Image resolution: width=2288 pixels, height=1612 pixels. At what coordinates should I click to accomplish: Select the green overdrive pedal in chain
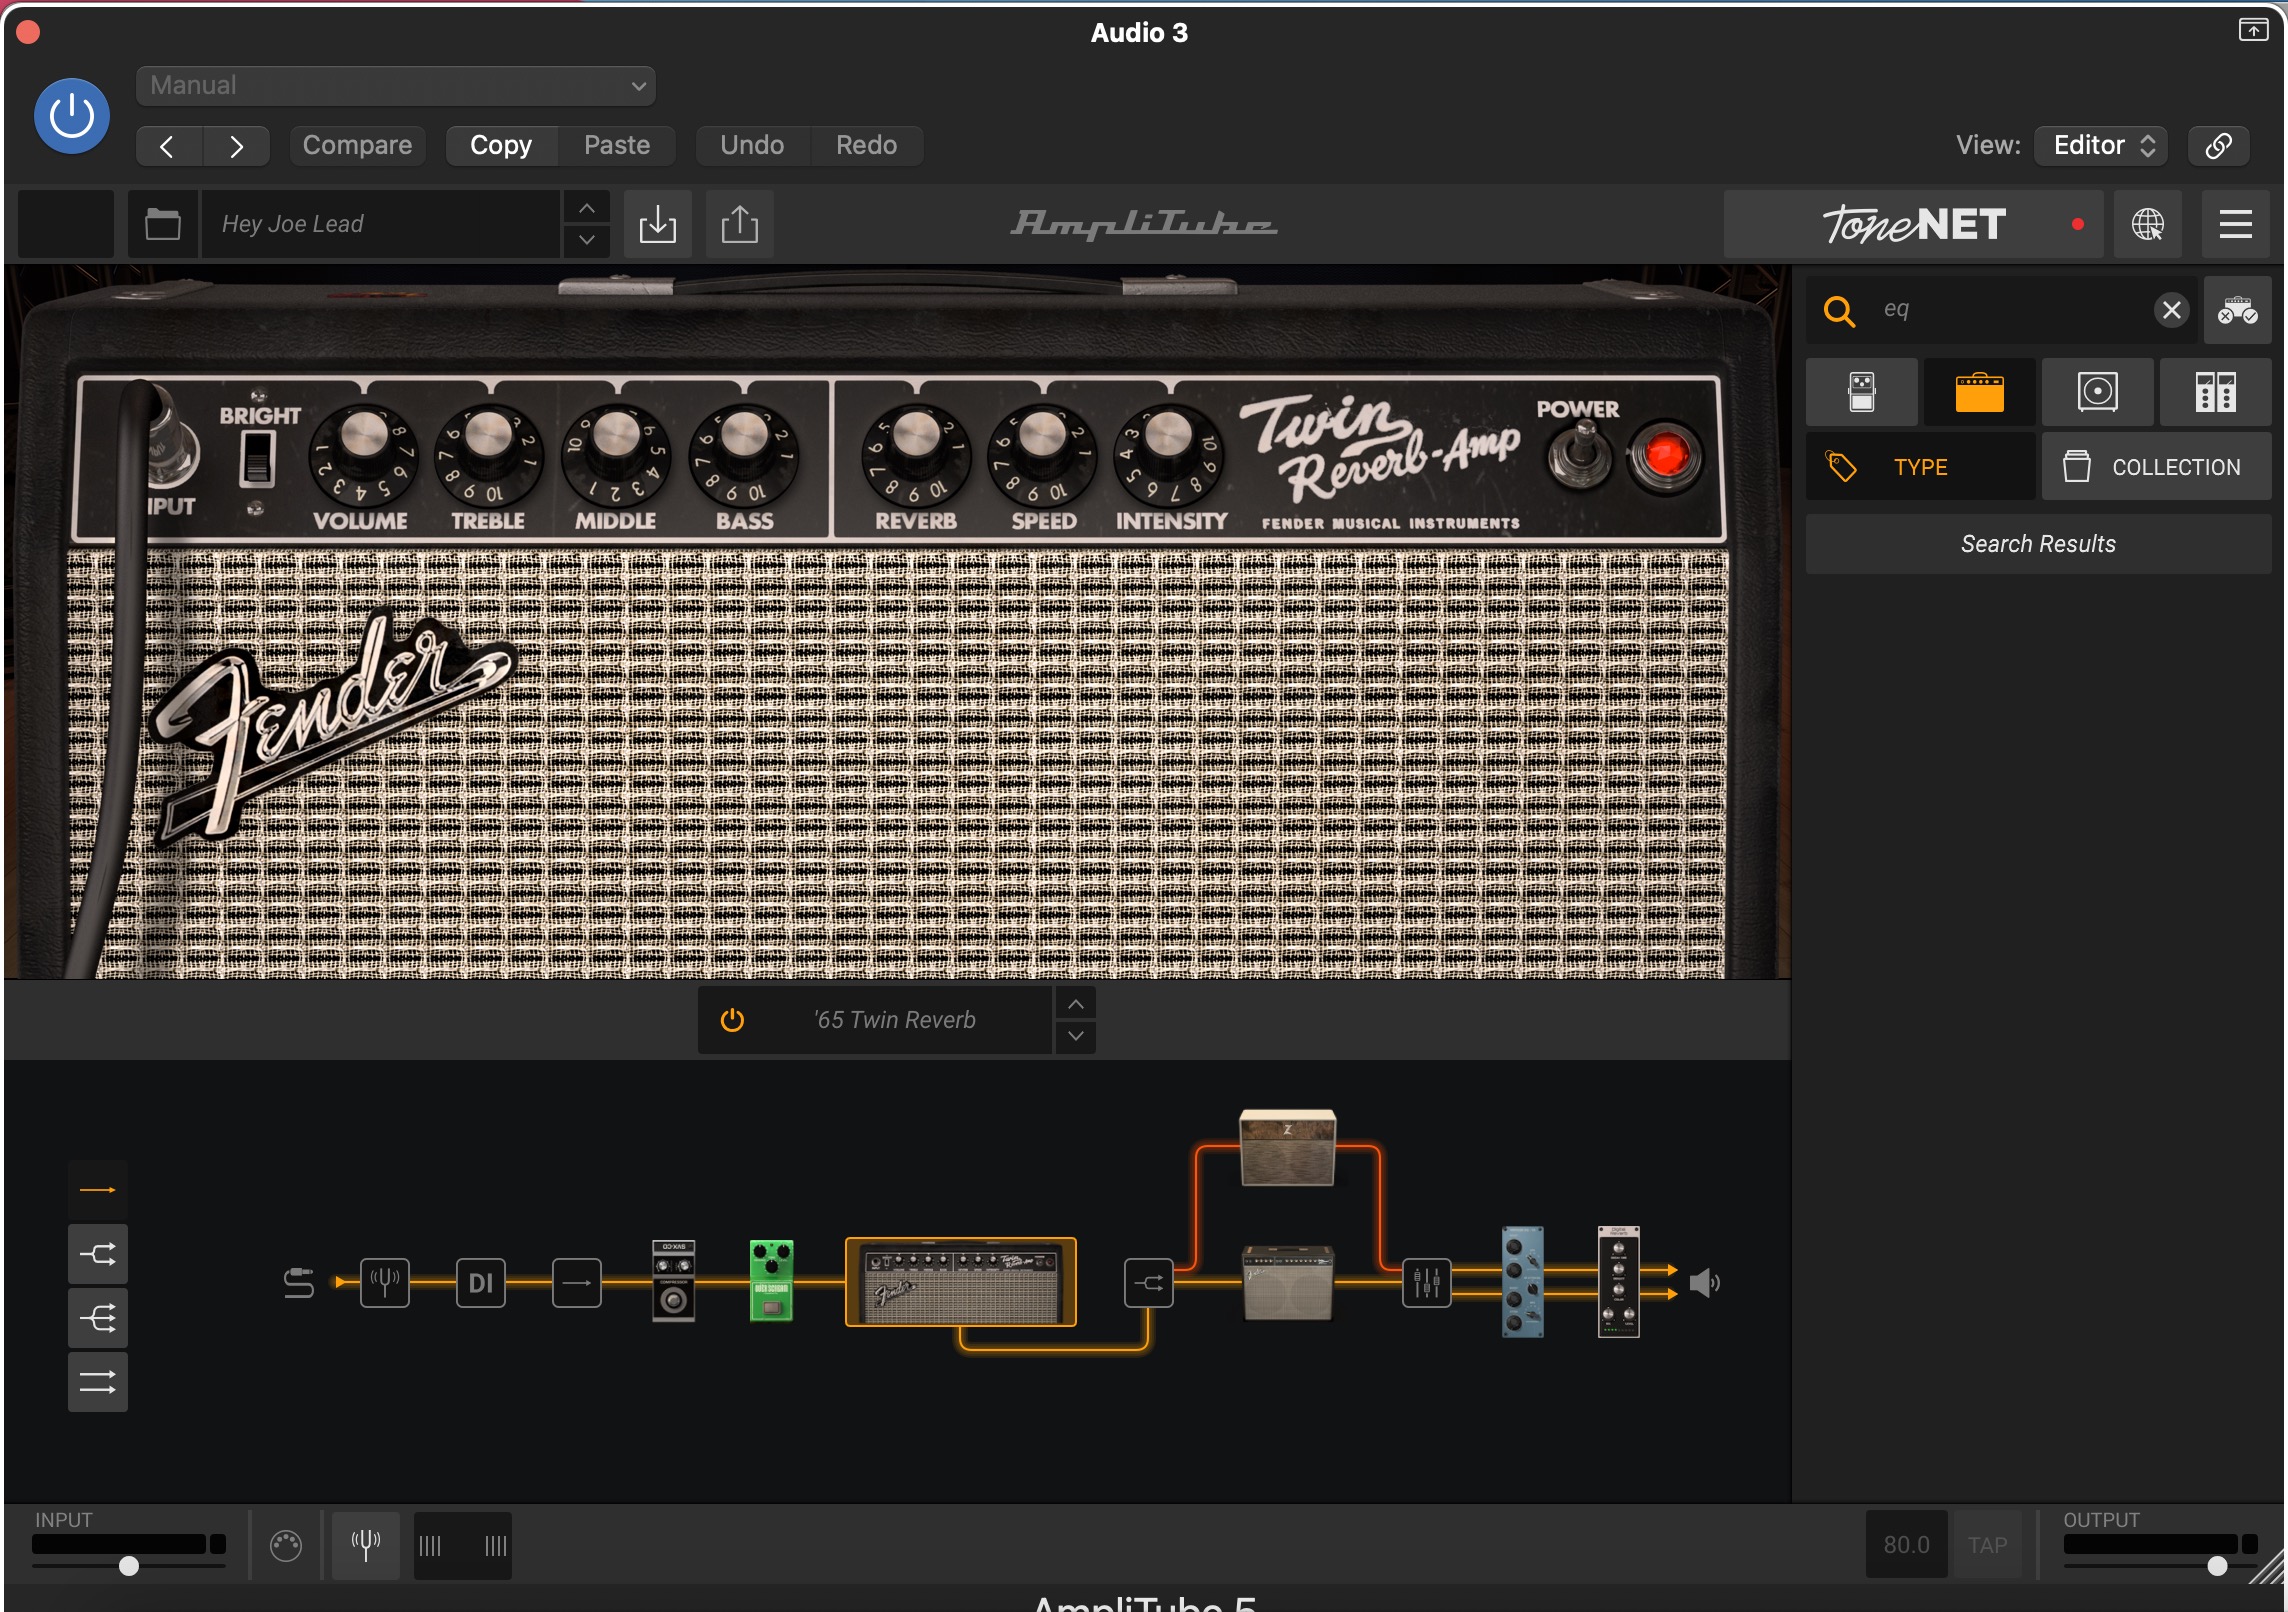(x=771, y=1281)
